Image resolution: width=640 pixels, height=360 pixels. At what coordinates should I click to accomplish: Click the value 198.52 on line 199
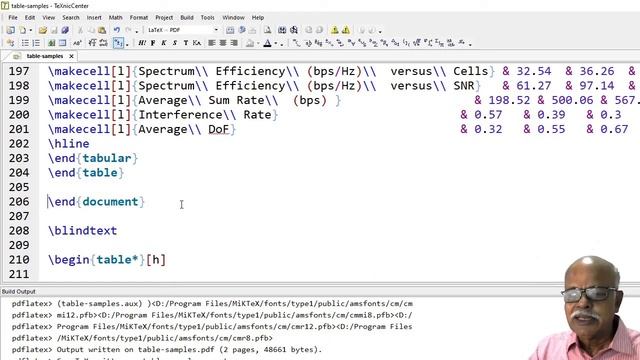[x=509, y=100]
